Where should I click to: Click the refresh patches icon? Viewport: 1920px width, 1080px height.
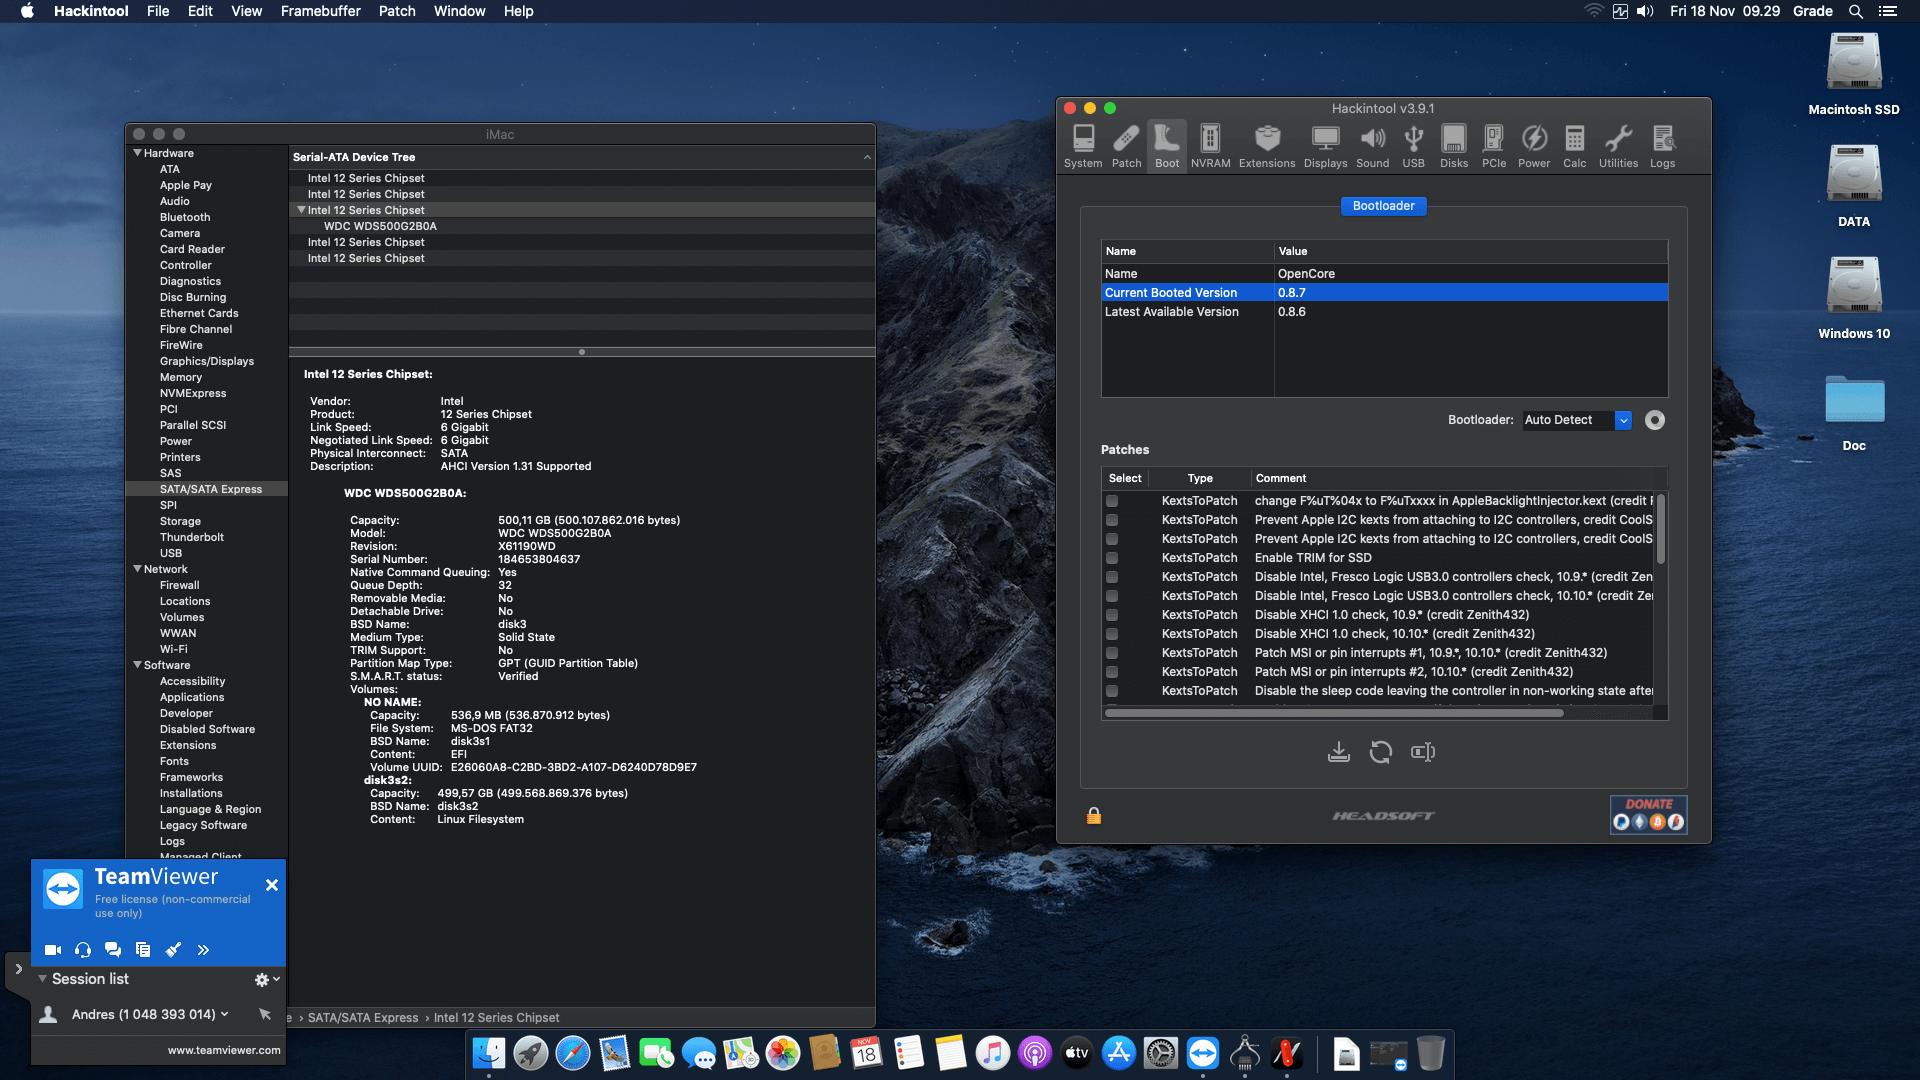pos(1381,752)
